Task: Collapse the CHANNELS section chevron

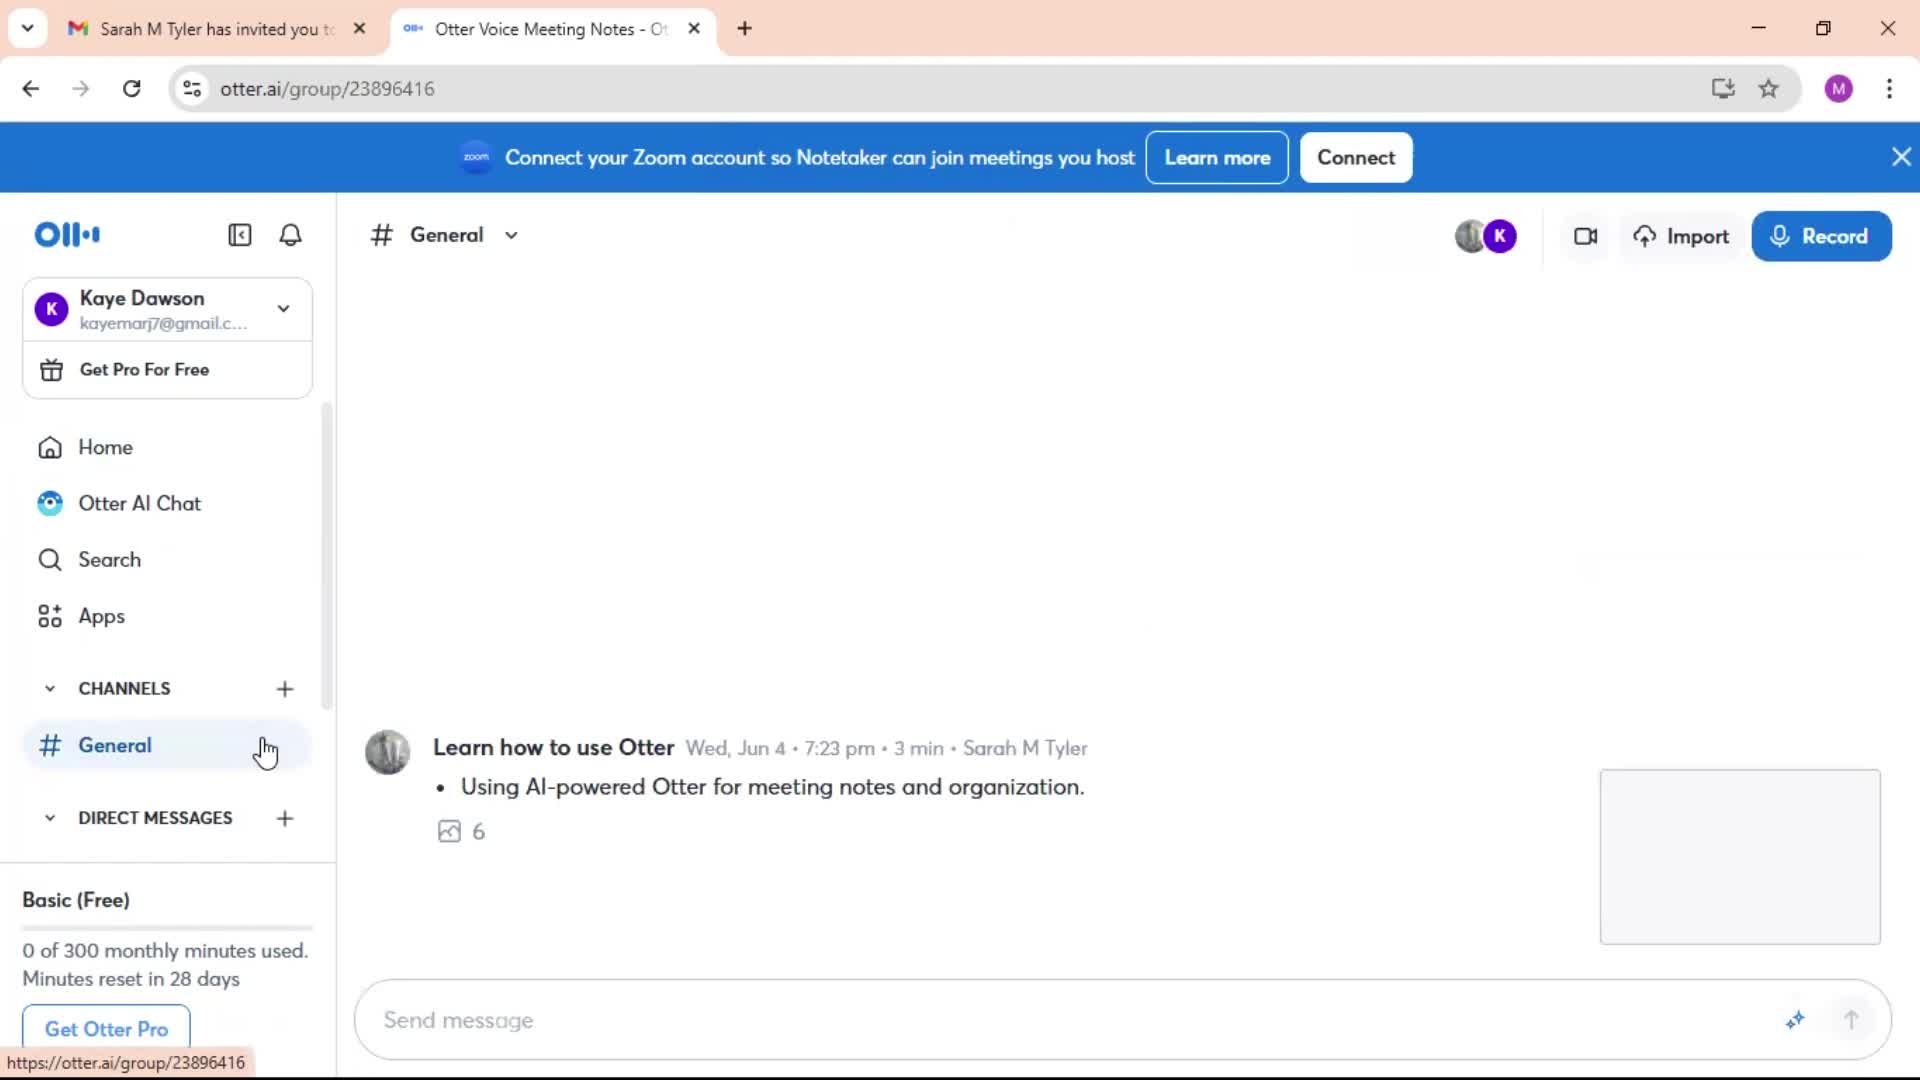Action: (50, 689)
